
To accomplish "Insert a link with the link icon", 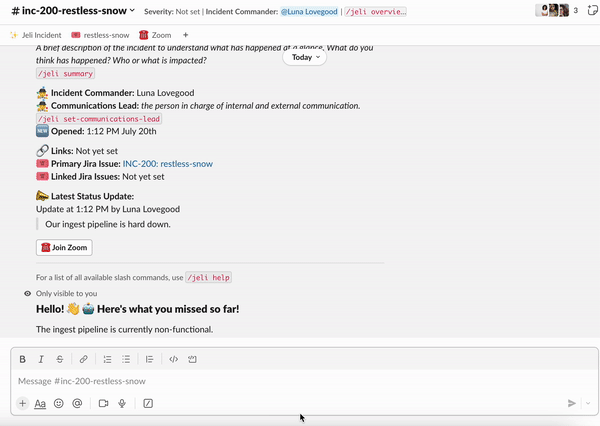I will 83,359.
